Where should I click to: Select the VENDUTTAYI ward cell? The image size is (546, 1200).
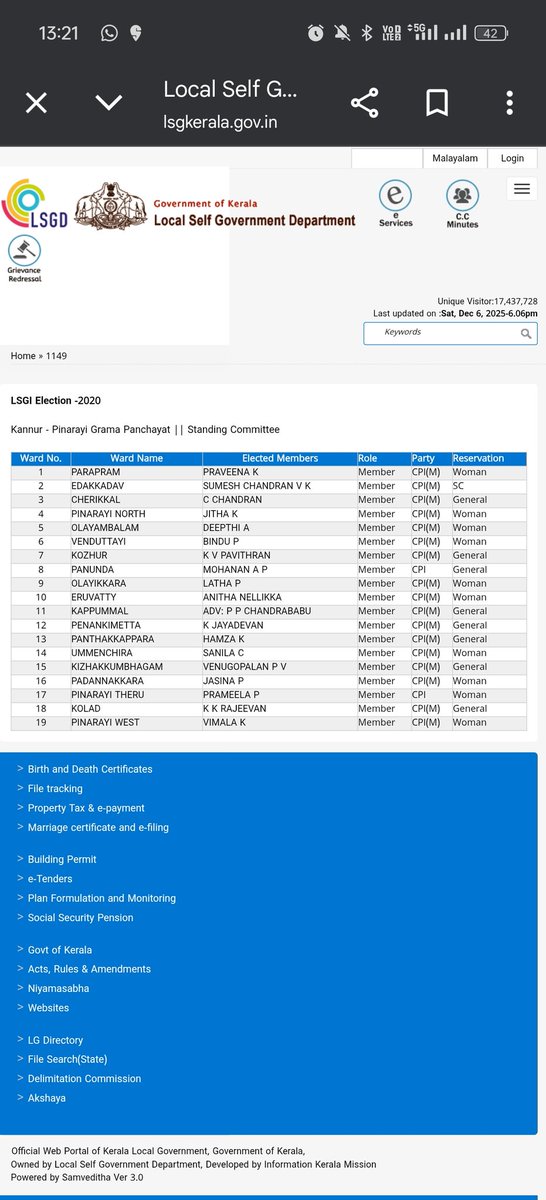(136, 541)
